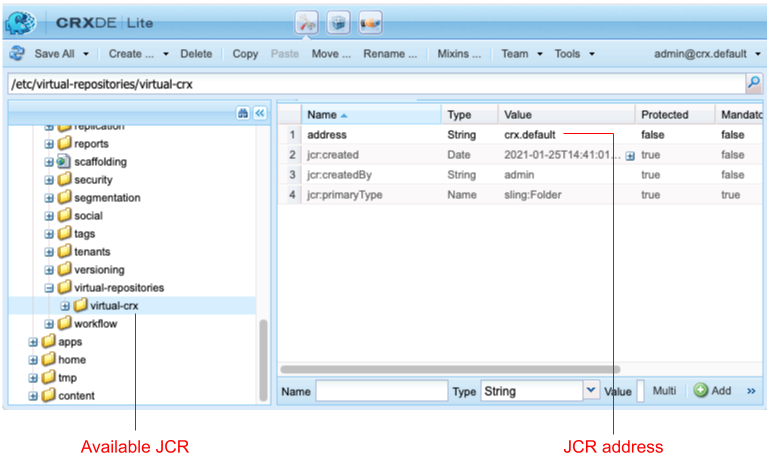The width and height of the screenshot is (771, 468).
Task: Expand the apps folder node
Action: coord(33,342)
